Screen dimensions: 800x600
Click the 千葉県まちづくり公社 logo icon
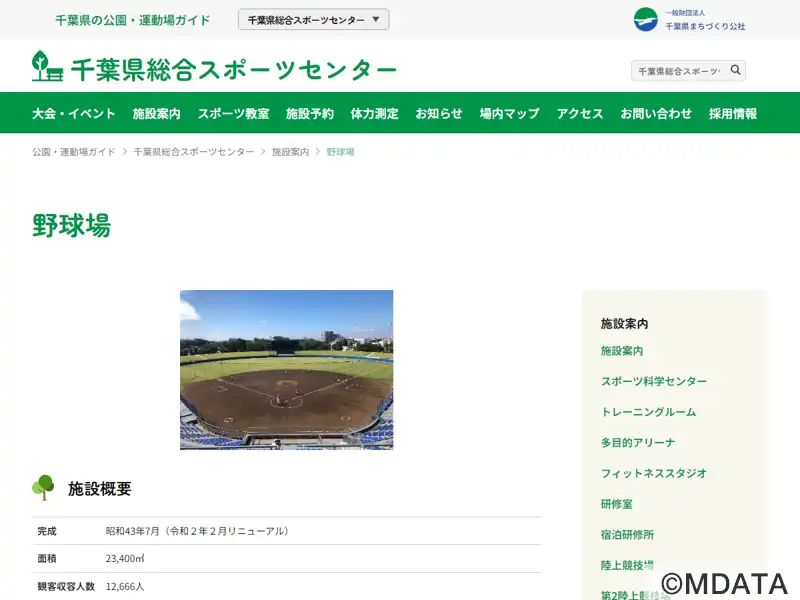point(645,20)
